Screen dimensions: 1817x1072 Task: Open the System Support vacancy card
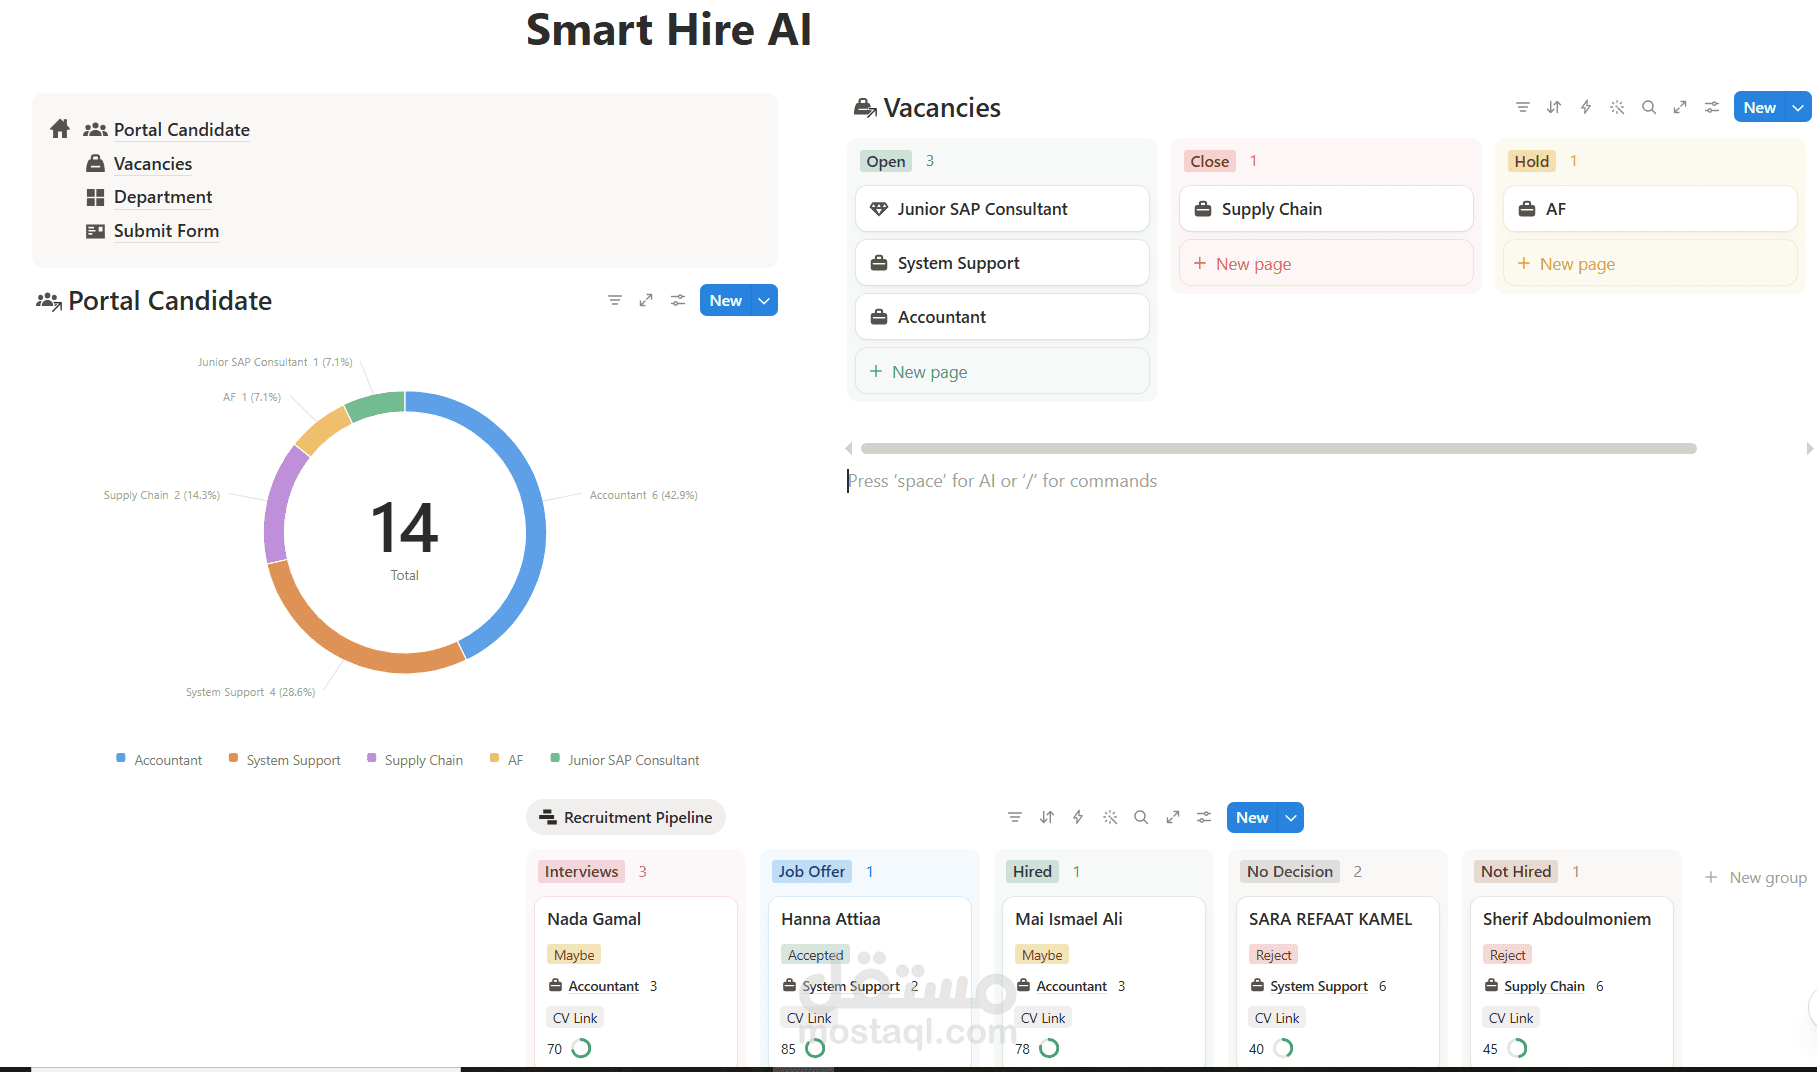coord(1002,263)
